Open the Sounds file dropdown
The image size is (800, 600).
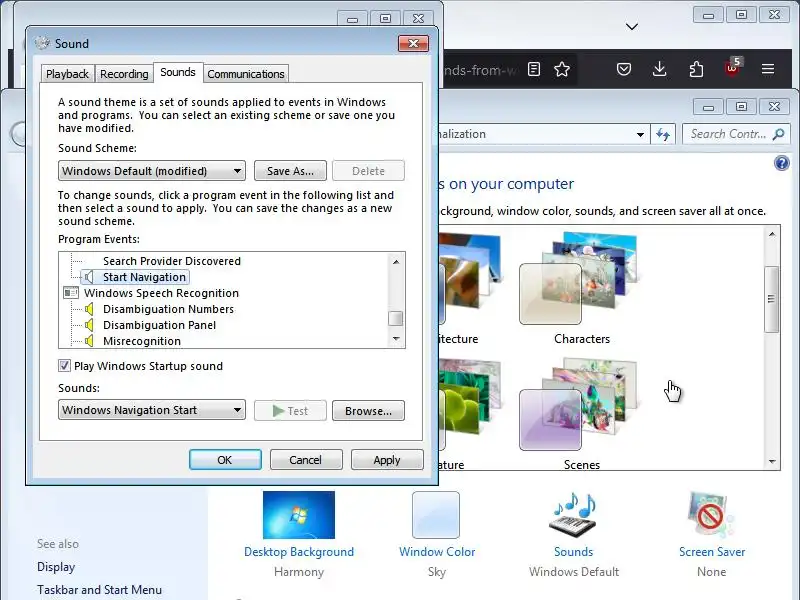tap(152, 410)
